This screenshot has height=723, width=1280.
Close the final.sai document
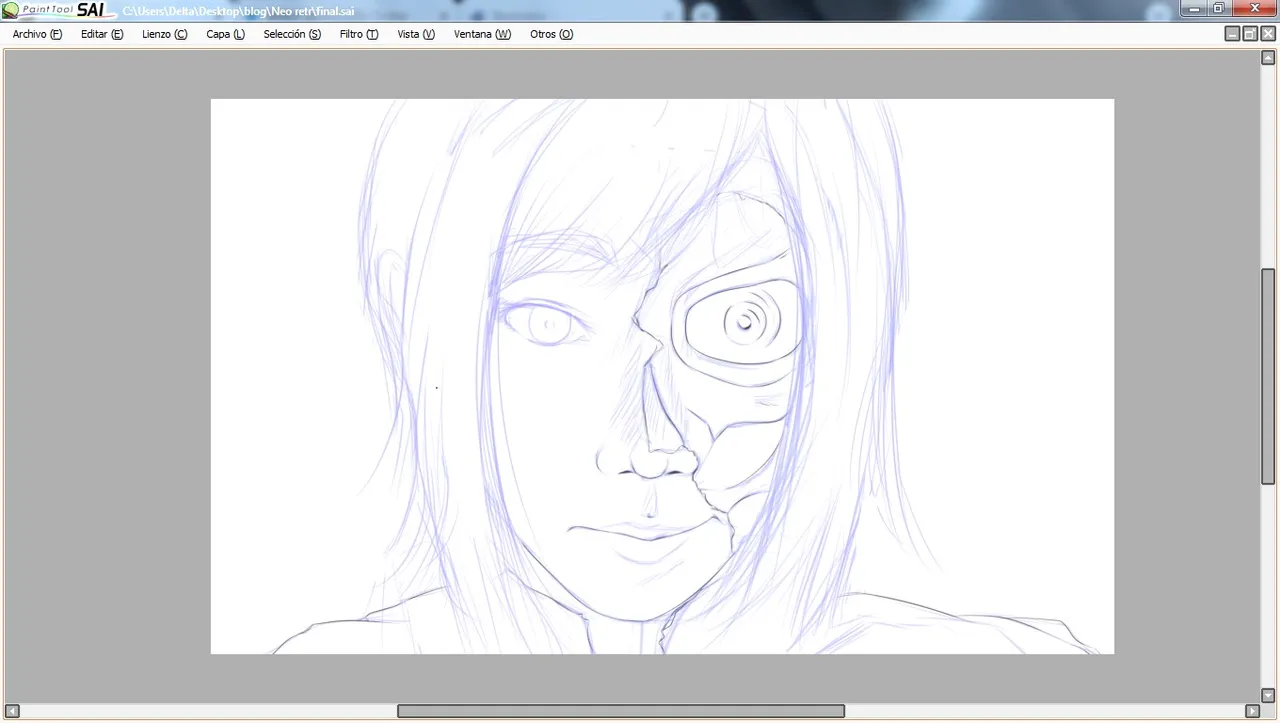1268,34
